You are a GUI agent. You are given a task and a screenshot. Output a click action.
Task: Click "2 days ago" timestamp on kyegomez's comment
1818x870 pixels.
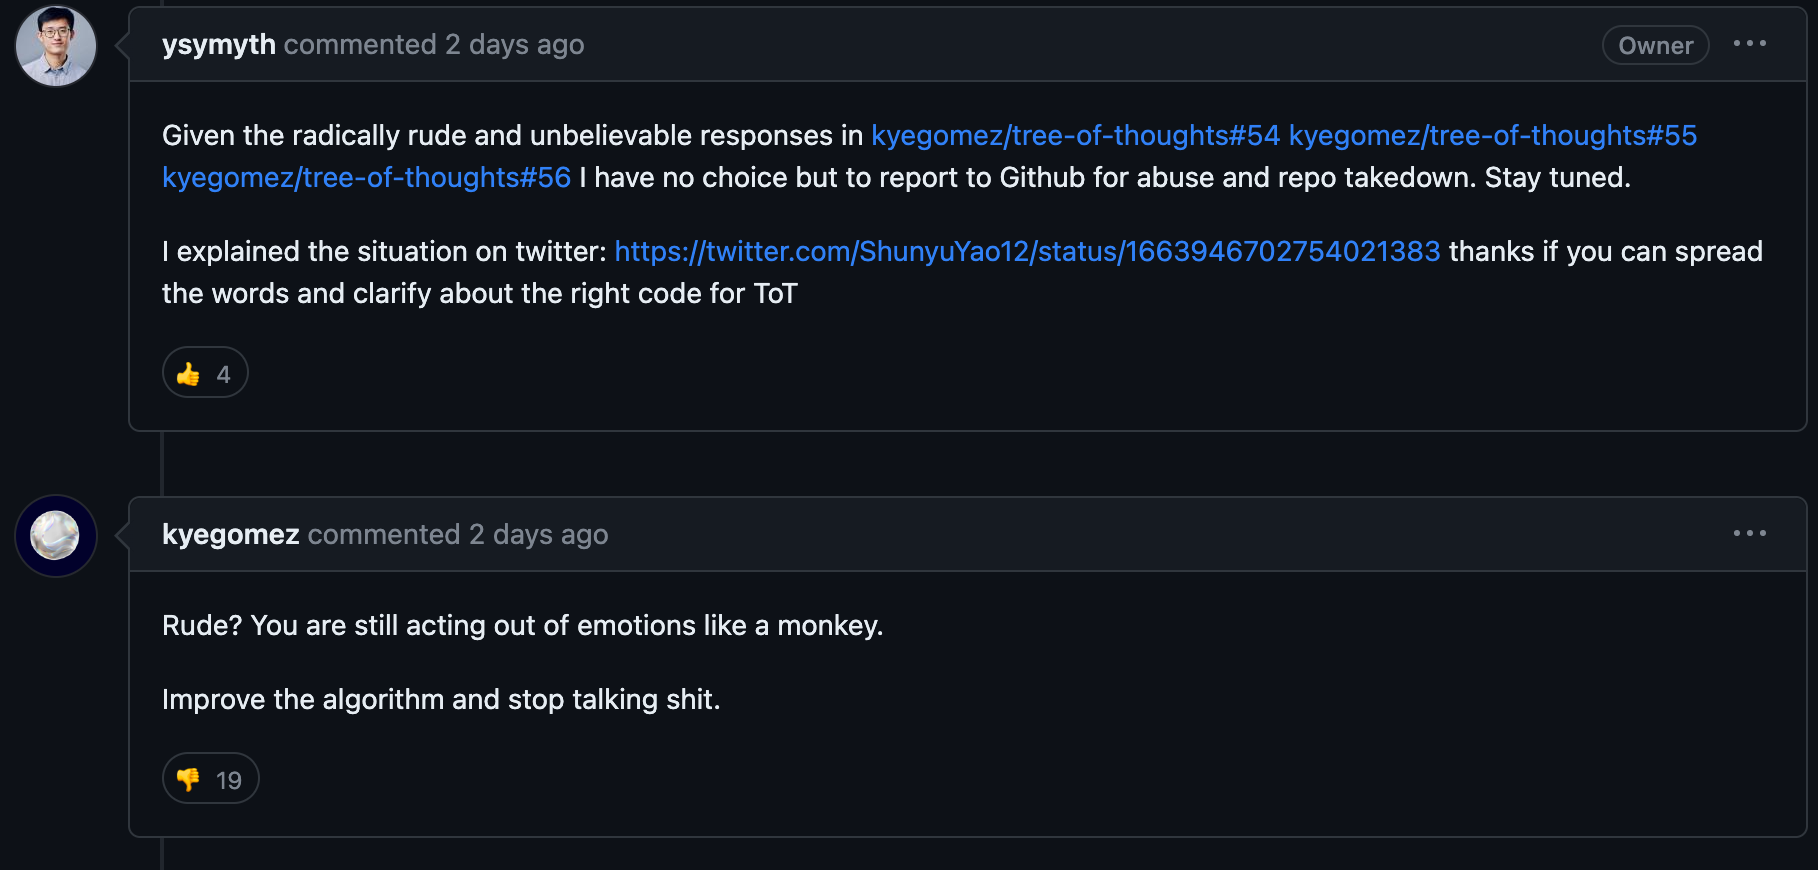(538, 535)
